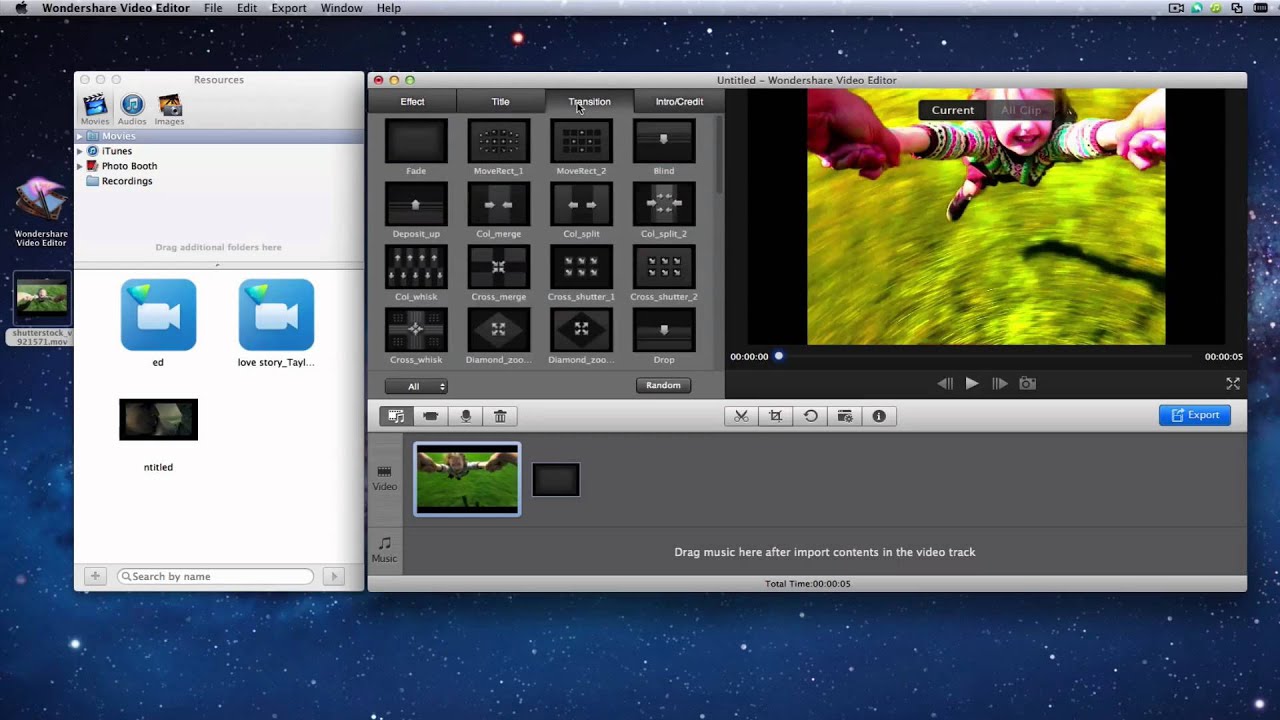The height and width of the screenshot is (720, 1280).
Task: Open the All transitions filter dropdown
Action: click(416, 386)
